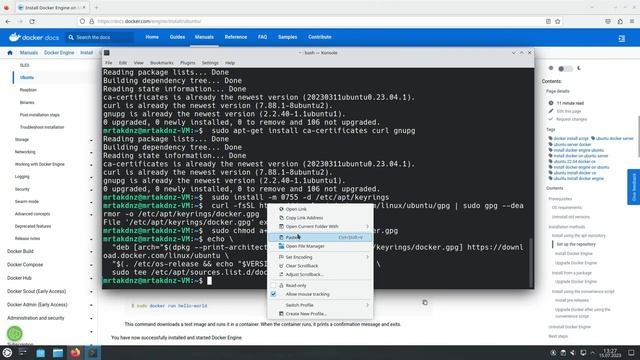This screenshot has height=360, width=640.
Task: Reload the page in Firefox
Action: pos(32,21)
